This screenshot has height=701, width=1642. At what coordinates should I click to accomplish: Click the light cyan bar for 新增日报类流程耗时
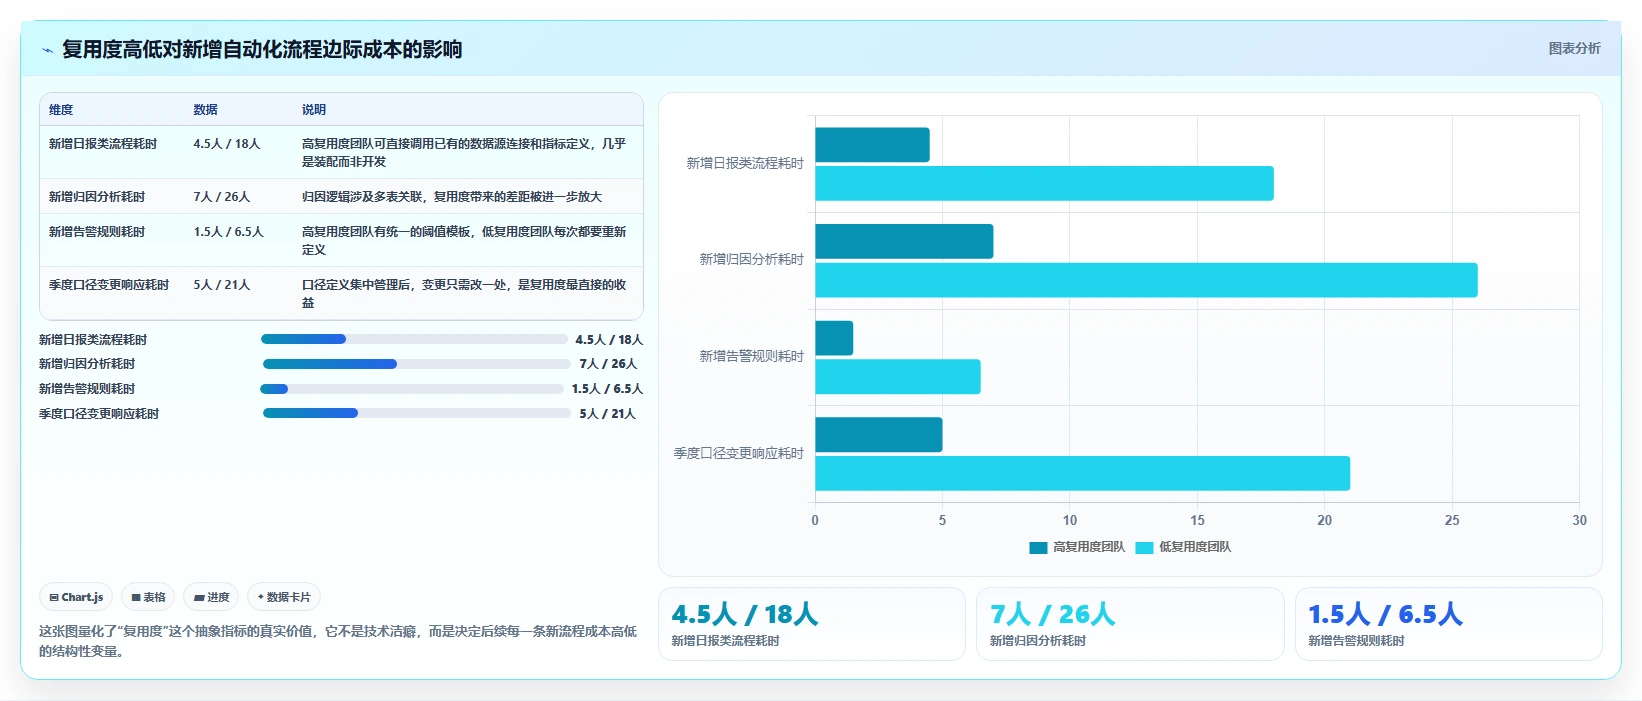(x=1044, y=183)
